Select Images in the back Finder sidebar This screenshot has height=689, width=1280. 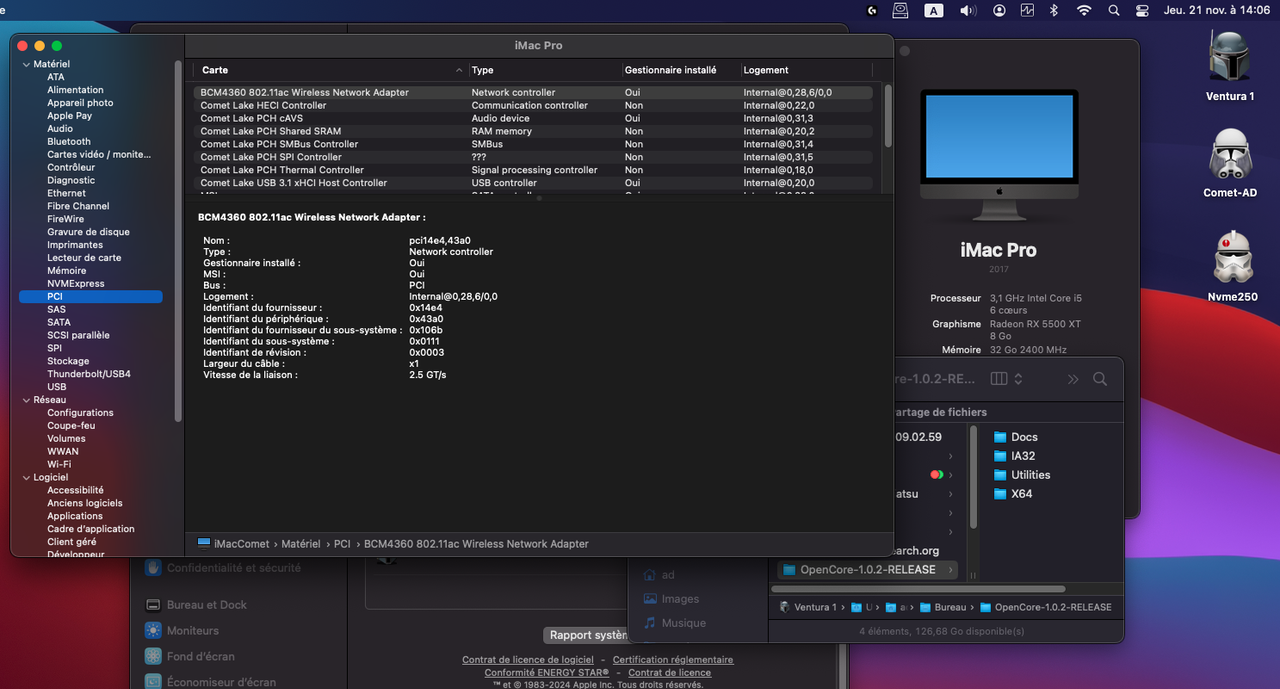click(x=670, y=599)
